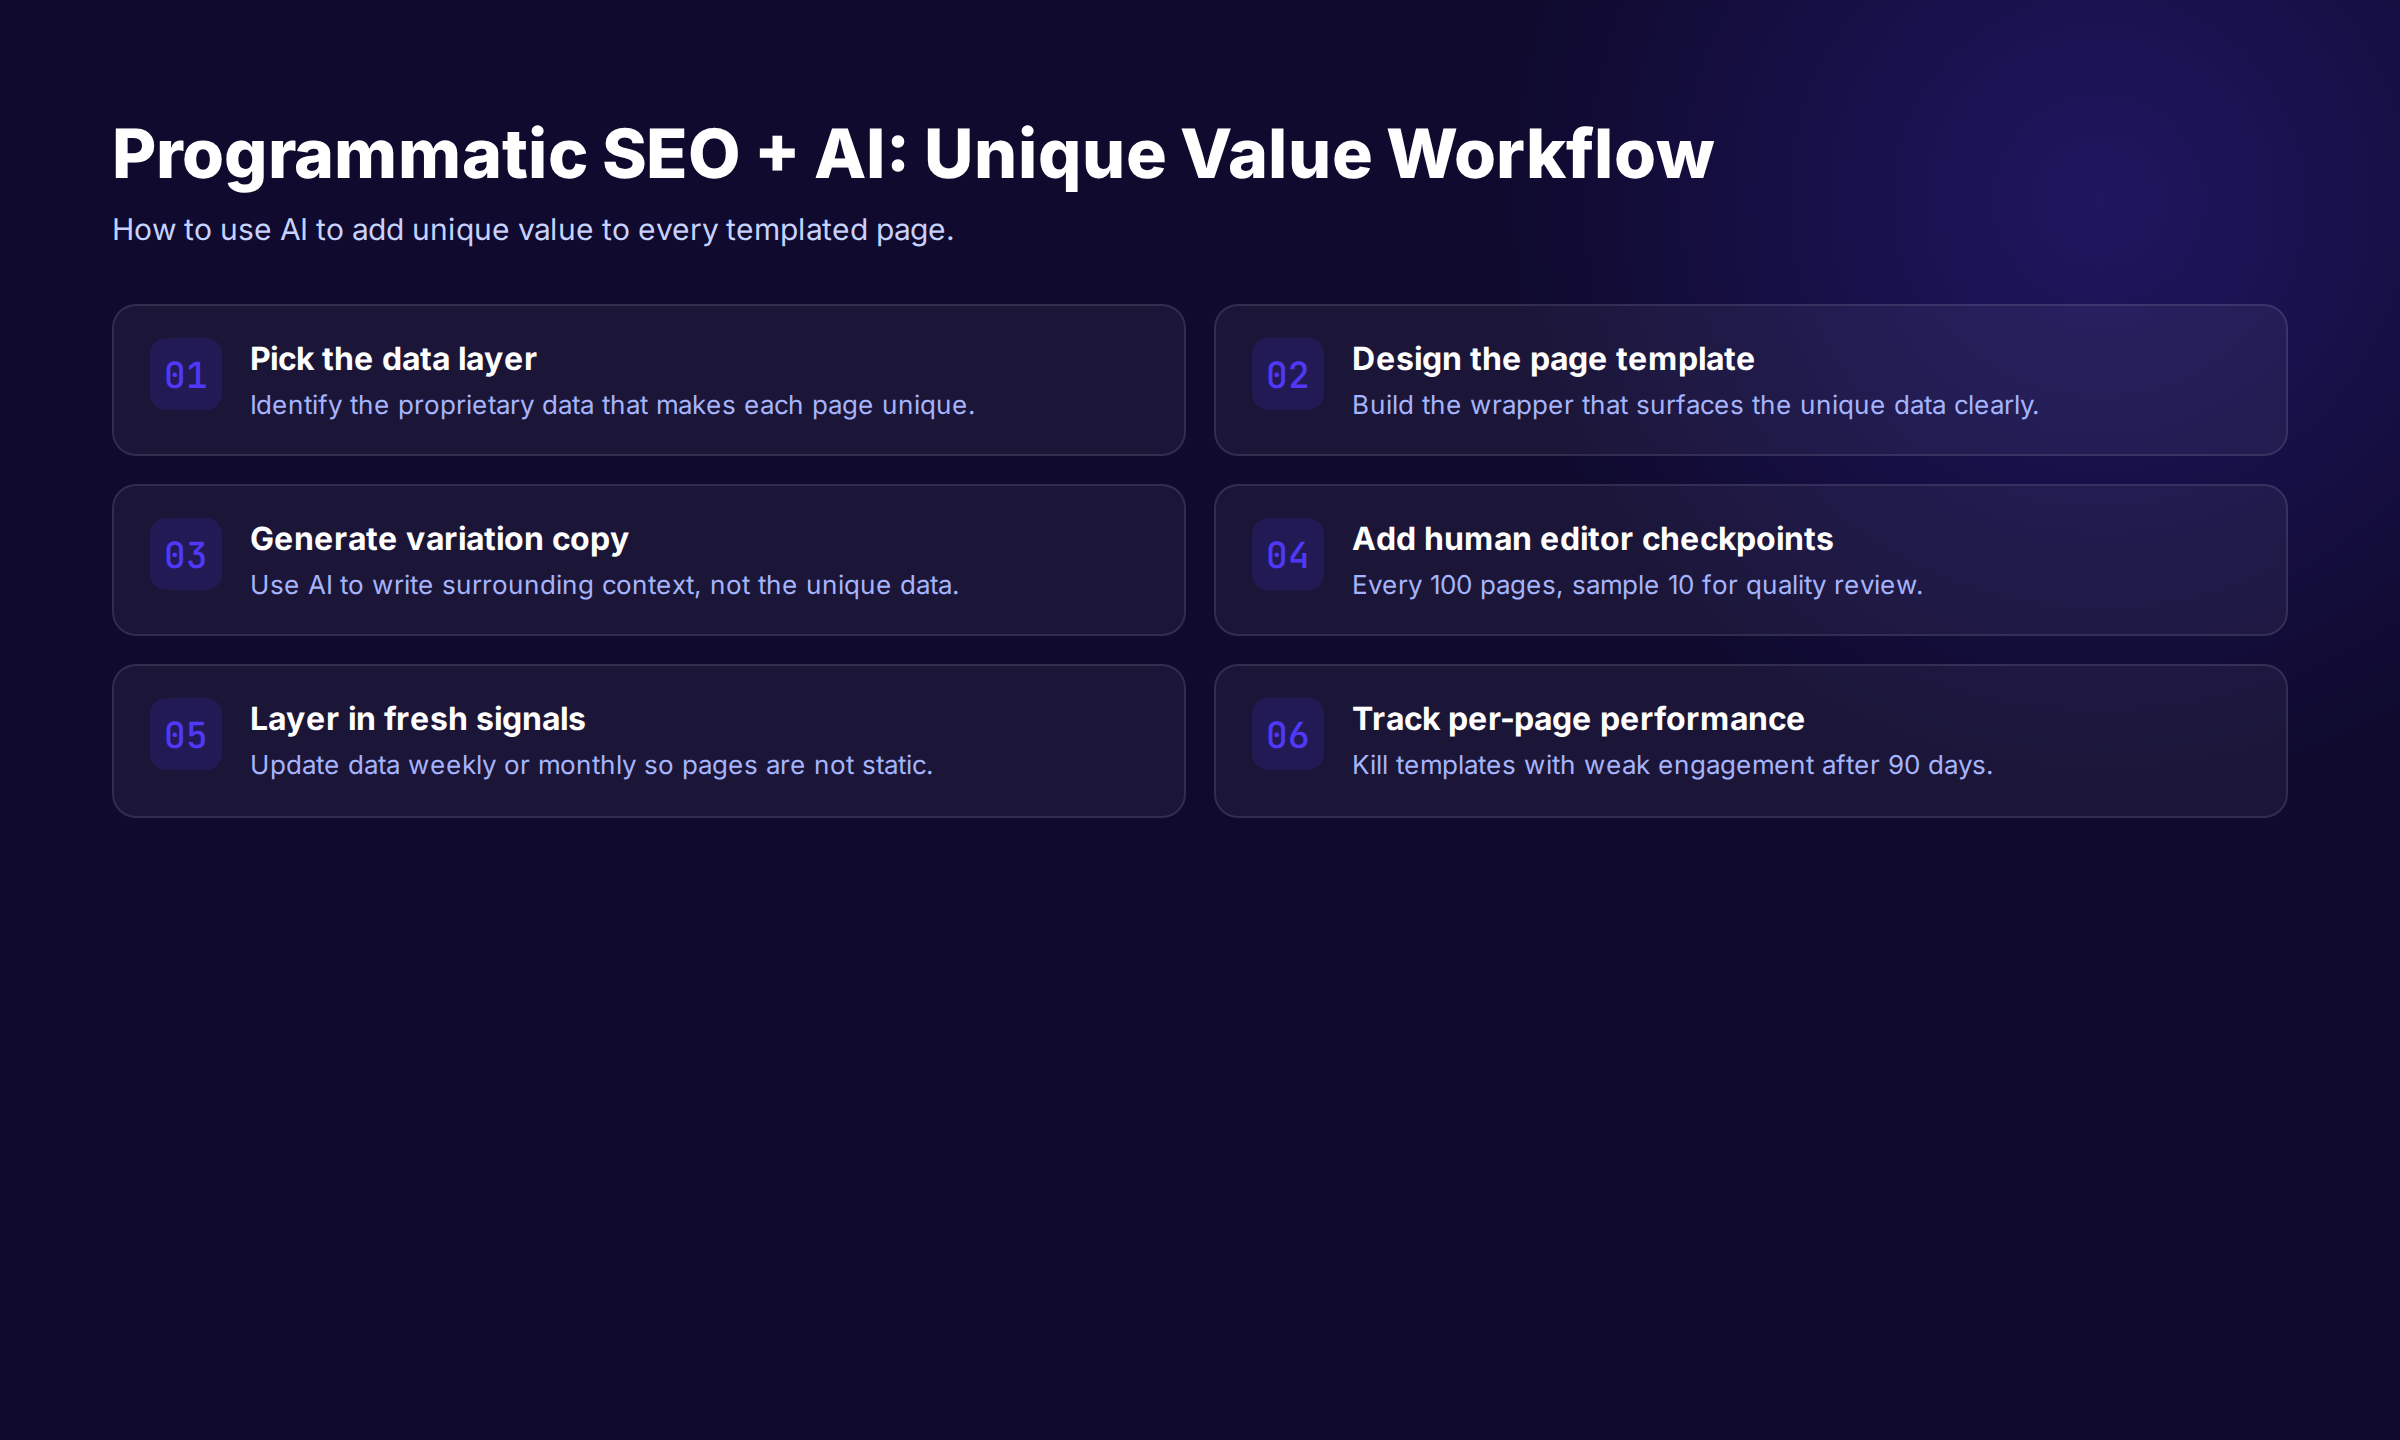Click the 05 step number badge
The width and height of the screenshot is (2400, 1440).
(x=186, y=734)
